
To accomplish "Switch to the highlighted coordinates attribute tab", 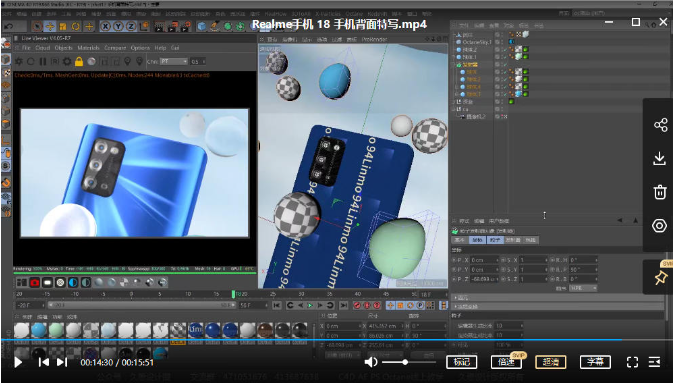I will [x=477, y=240].
